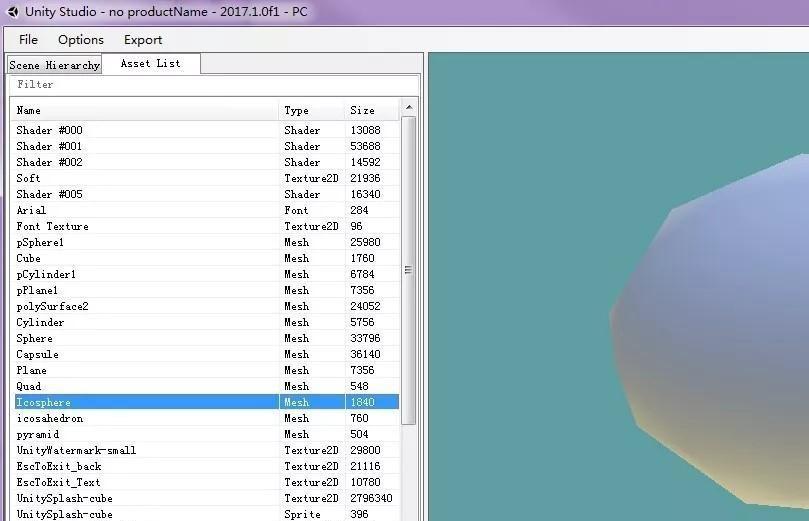Screen dimensions: 809x521
Task: Open the Options menu
Action: (x=80, y=40)
